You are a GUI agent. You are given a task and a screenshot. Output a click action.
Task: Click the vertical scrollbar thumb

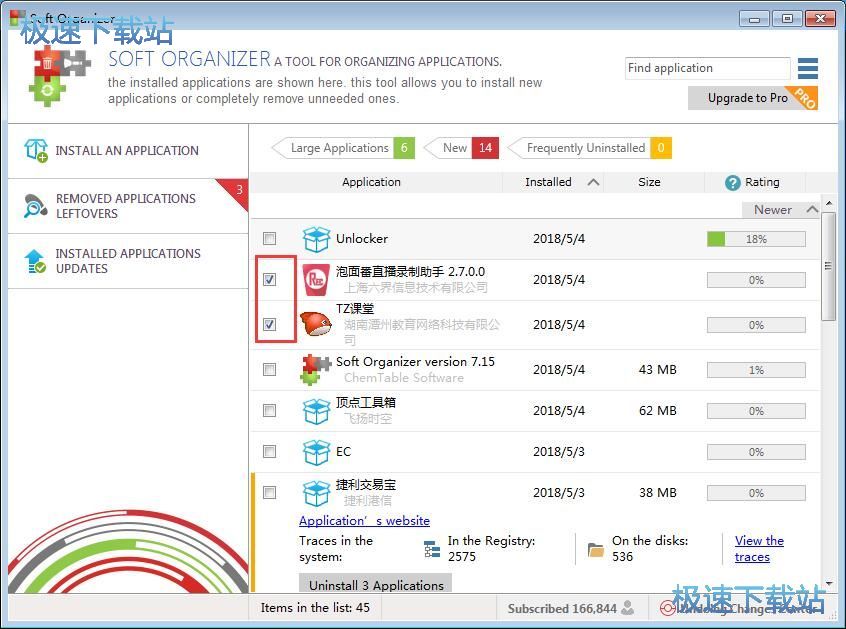tap(828, 266)
